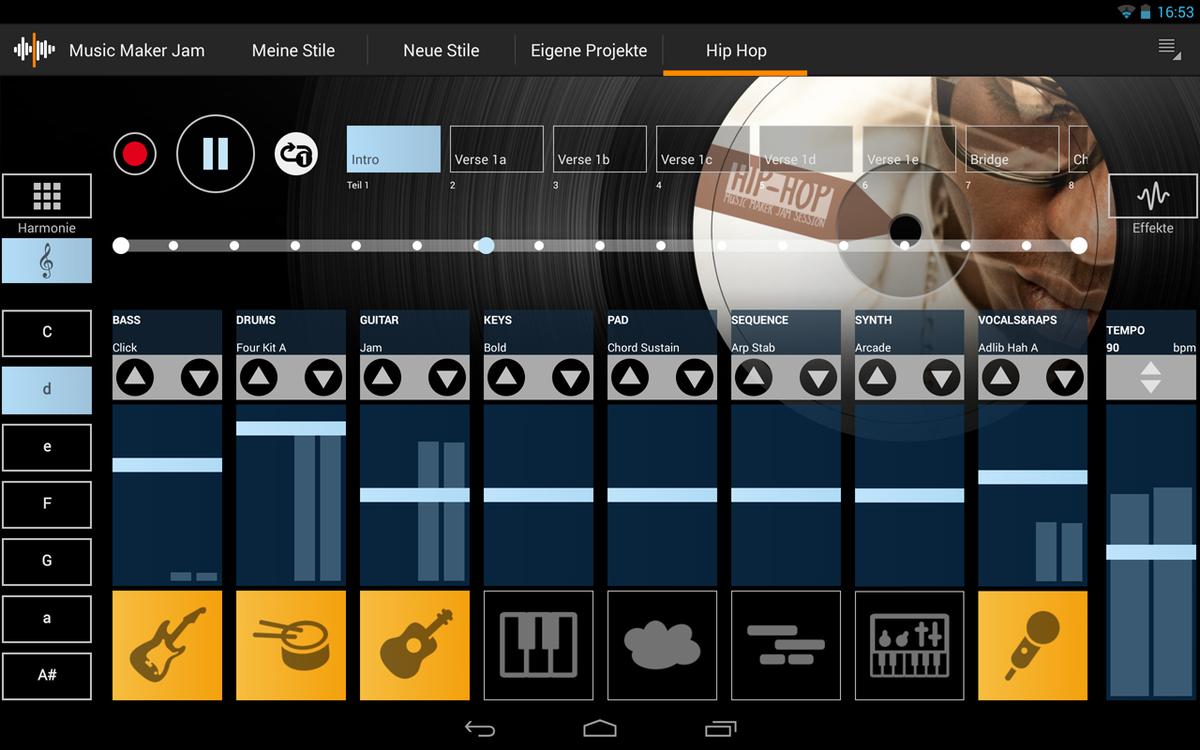This screenshot has width=1200, height=750.
Task: Click the GUITAR down arrow
Action: click(448, 378)
